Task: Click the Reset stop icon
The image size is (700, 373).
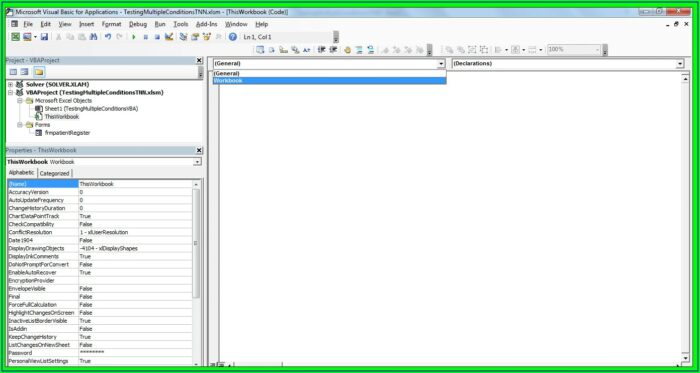Action: coord(157,37)
